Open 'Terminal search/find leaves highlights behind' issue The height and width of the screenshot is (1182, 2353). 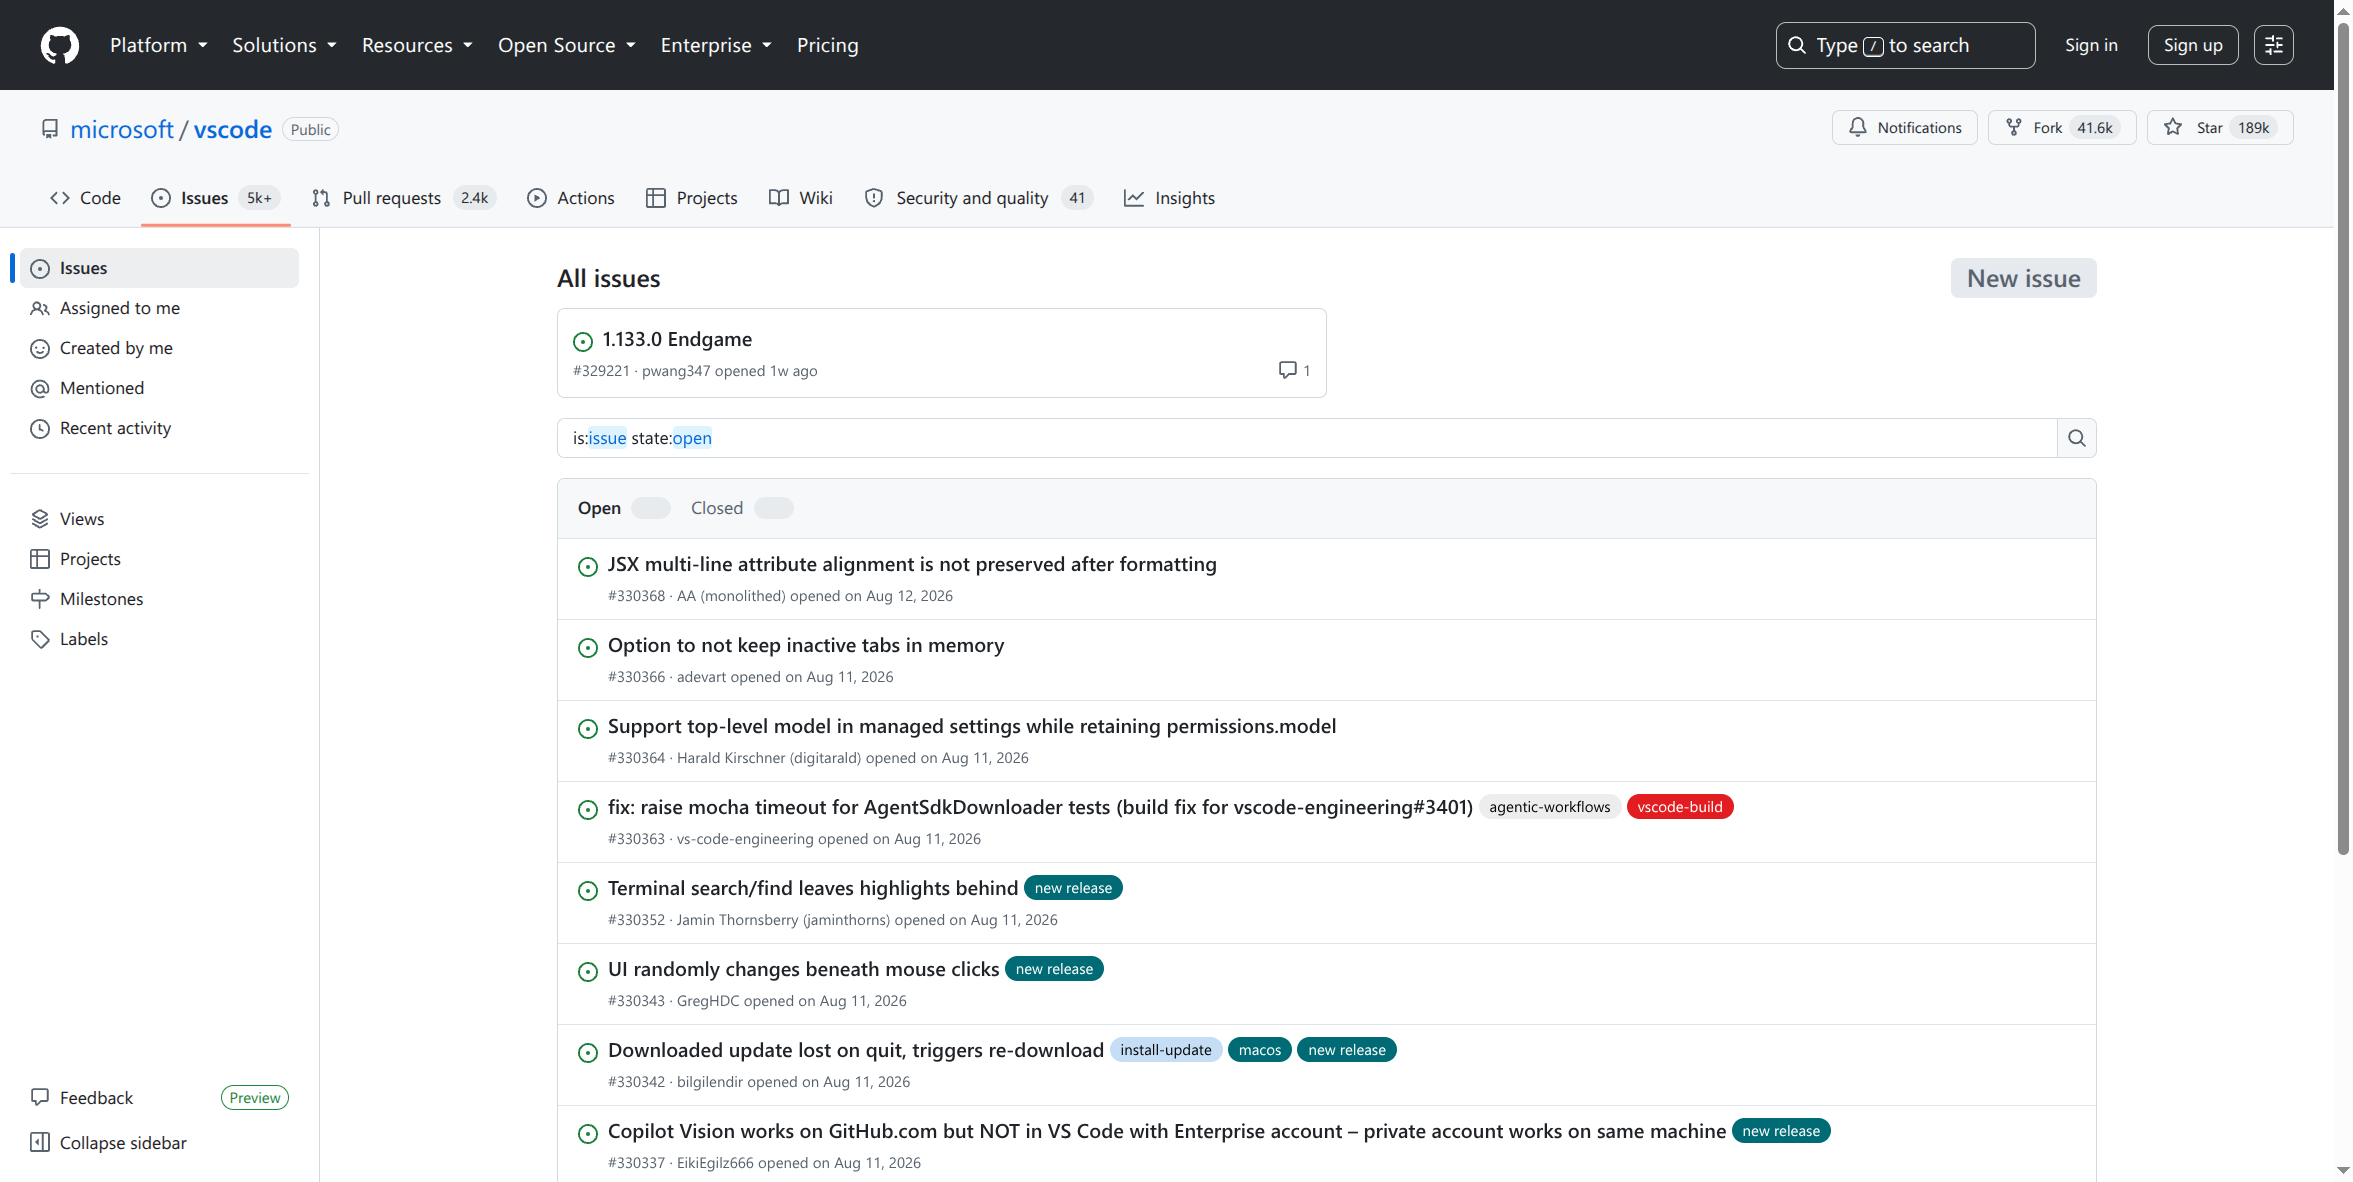point(813,888)
